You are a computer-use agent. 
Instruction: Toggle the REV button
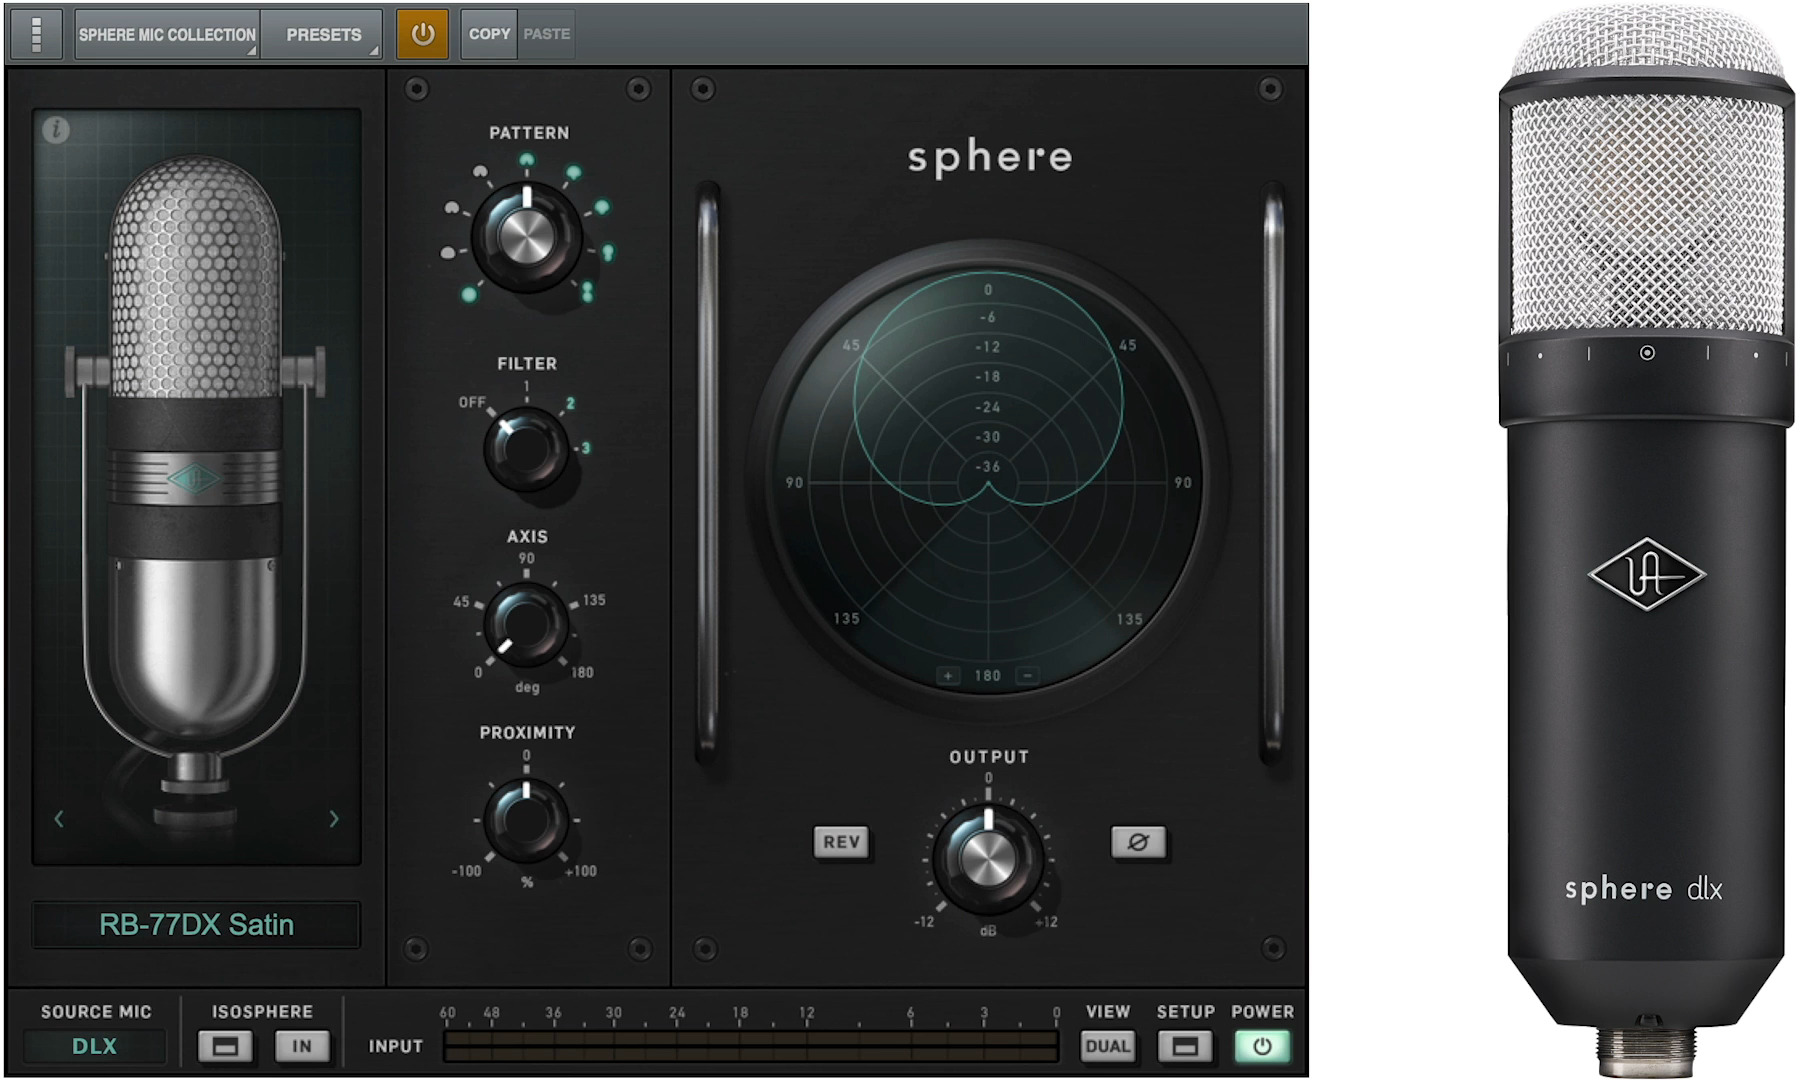pyautogui.click(x=841, y=842)
